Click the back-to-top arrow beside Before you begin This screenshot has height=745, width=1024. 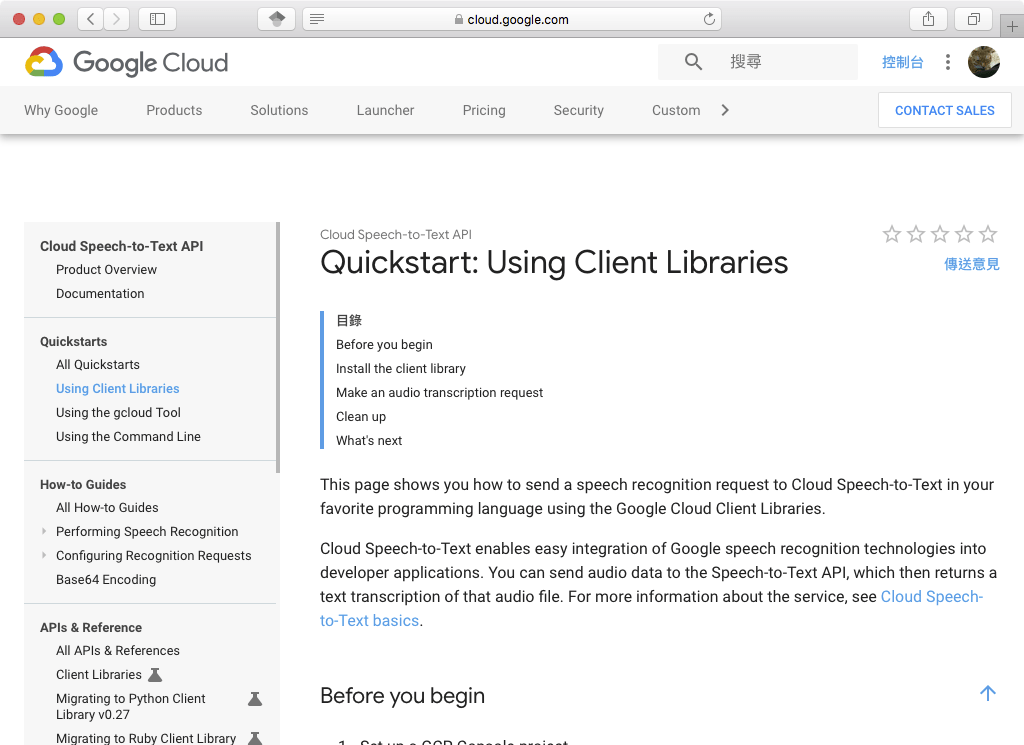click(987, 693)
